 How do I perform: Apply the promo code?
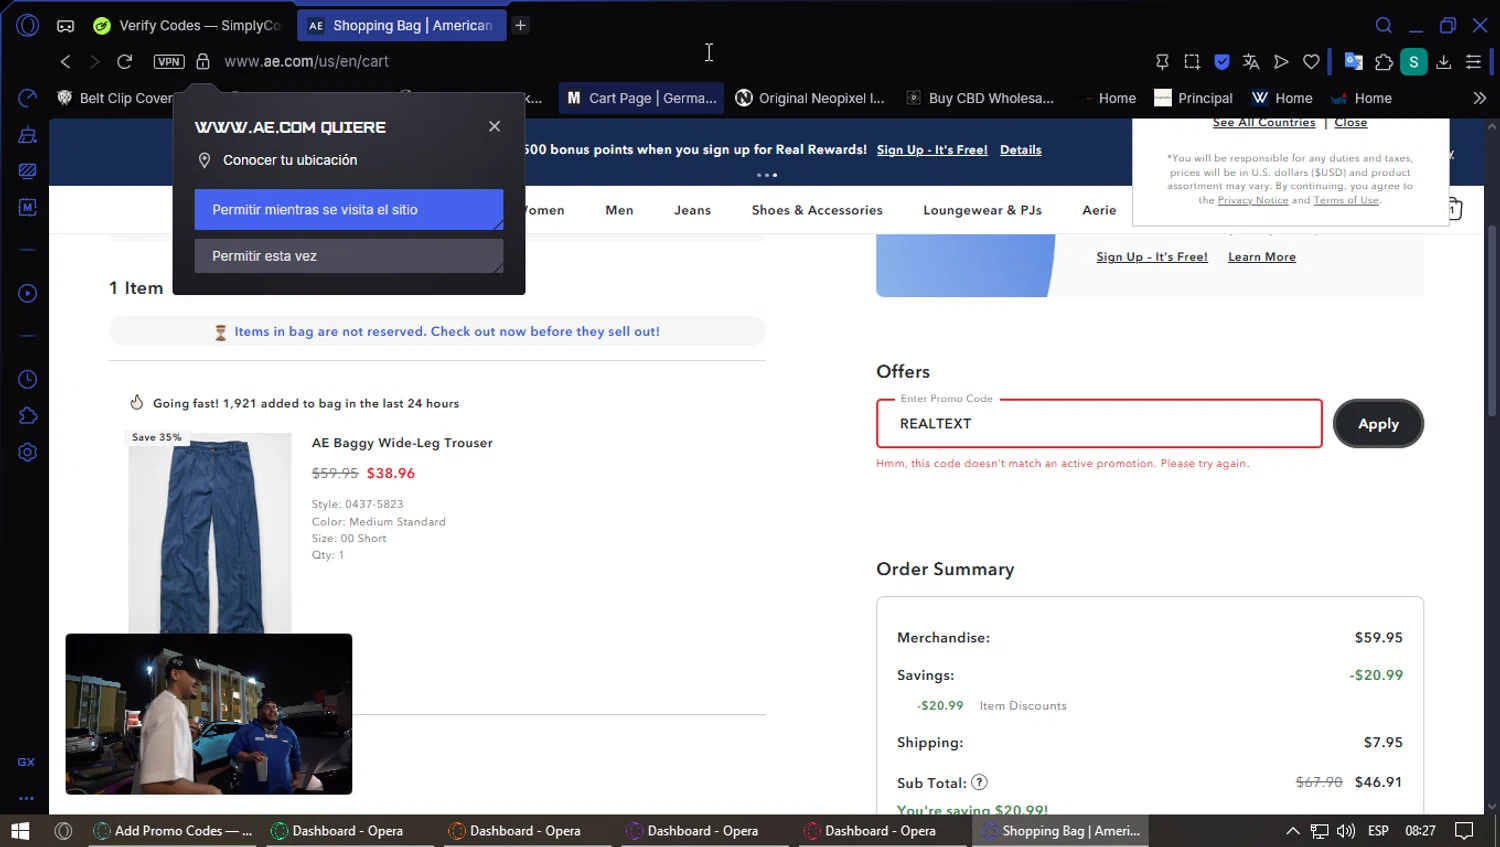click(x=1378, y=424)
